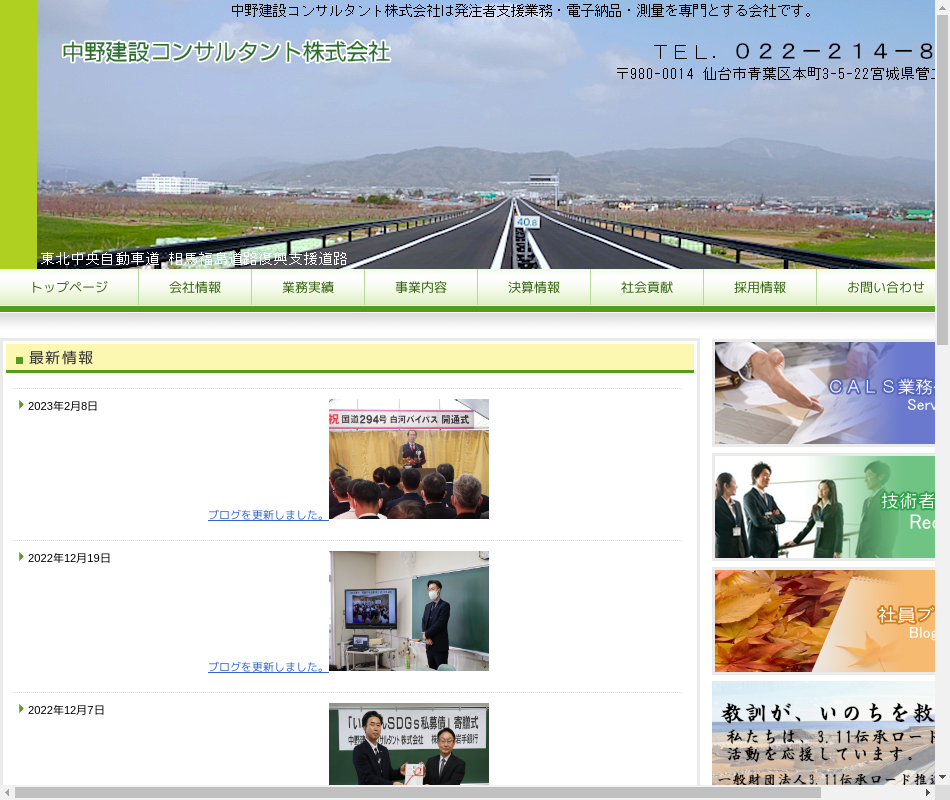Click the 最新情報 section heading
Viewport: 950px width, 800px height.
click(x=61, y=358)
